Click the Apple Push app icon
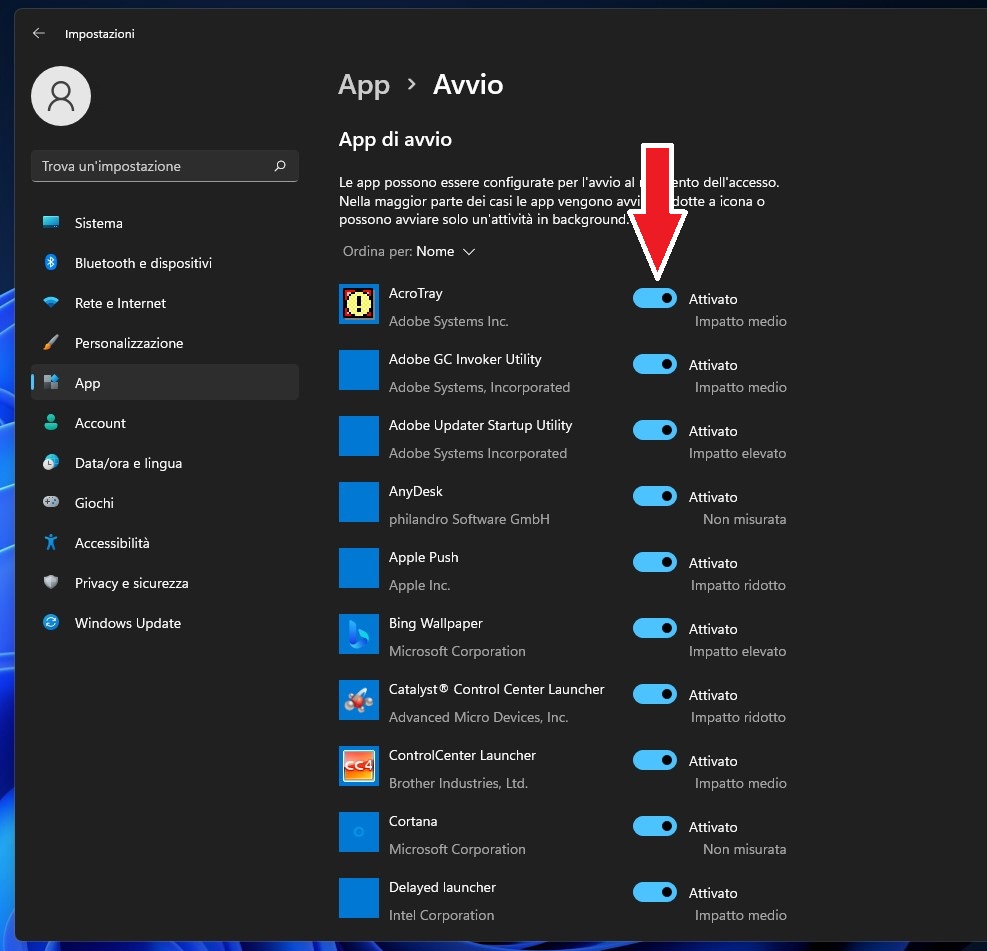Image resolution: width=987 pixels, height=951 pixels. pos(359,568)
